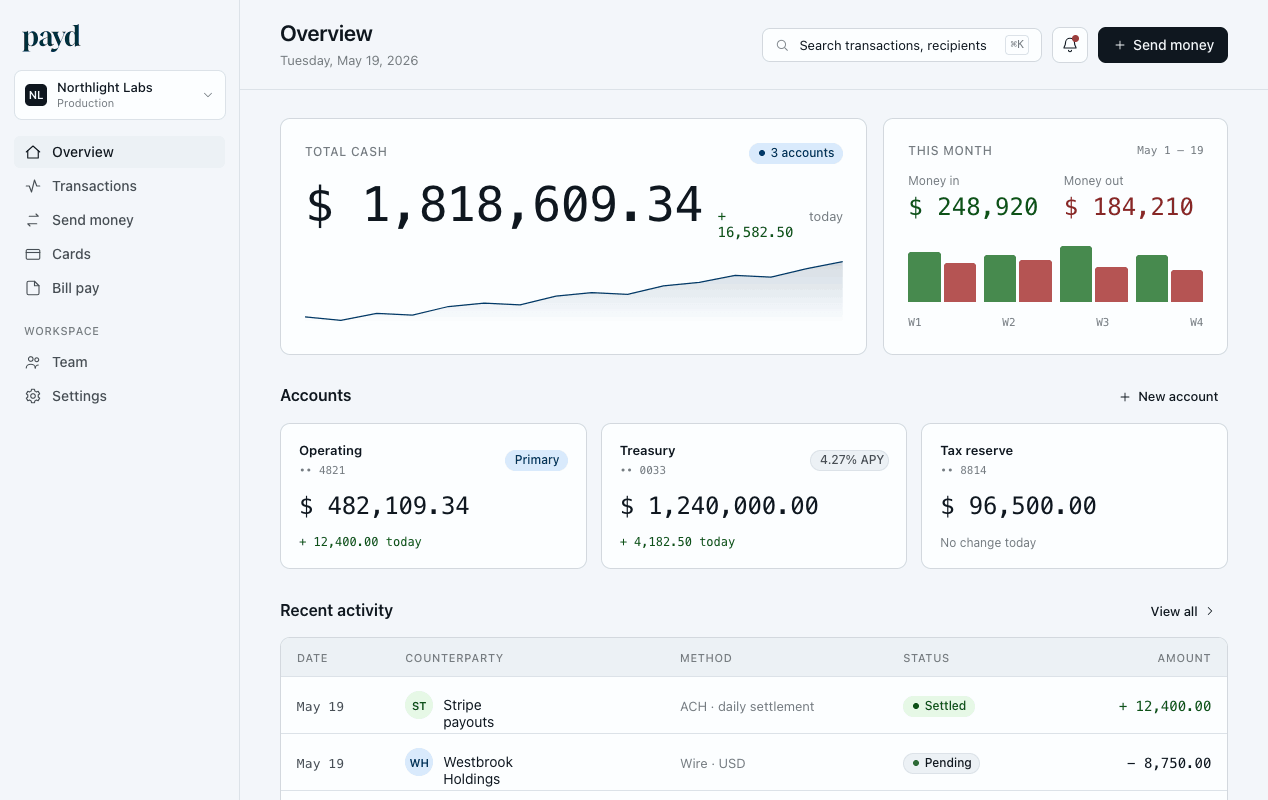Click the METHOD column header
This screenshot has width=1268, height=800.
click(706, 658)
